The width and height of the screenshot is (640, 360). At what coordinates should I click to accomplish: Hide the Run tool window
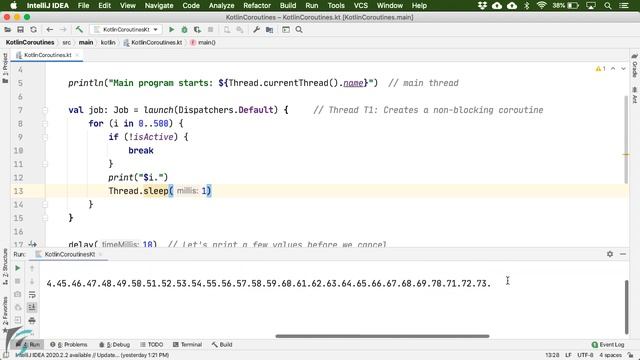coord(623,254)
